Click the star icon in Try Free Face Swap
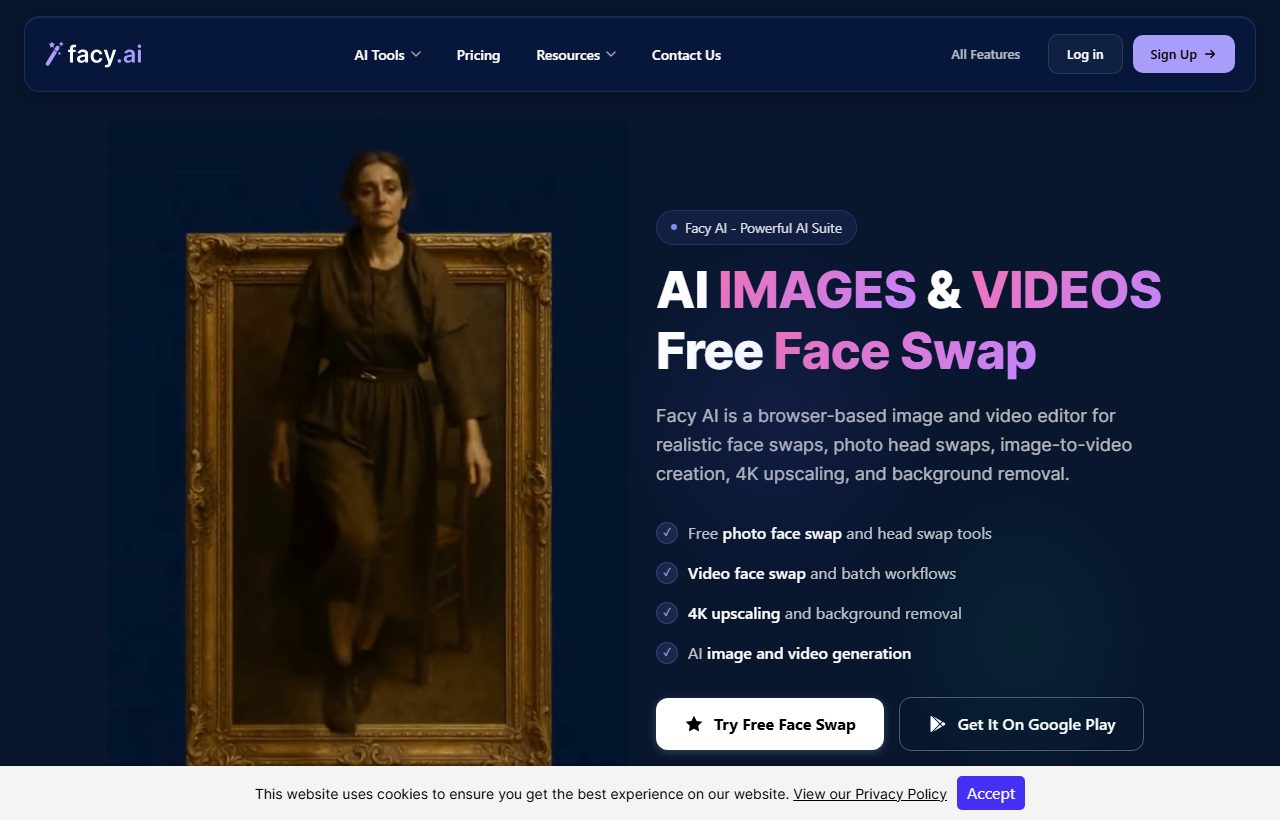 pos(694,724)
